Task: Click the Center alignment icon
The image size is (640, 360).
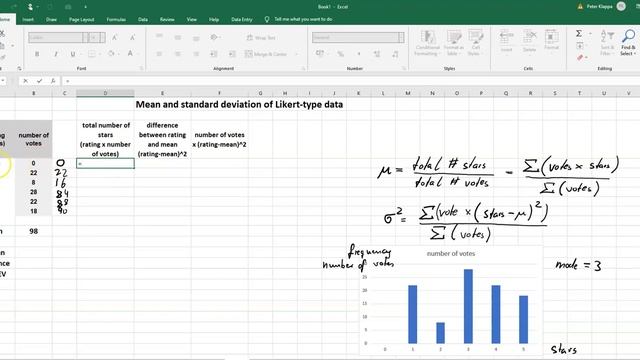Action: pyautogui.click(x=178, y=54)
